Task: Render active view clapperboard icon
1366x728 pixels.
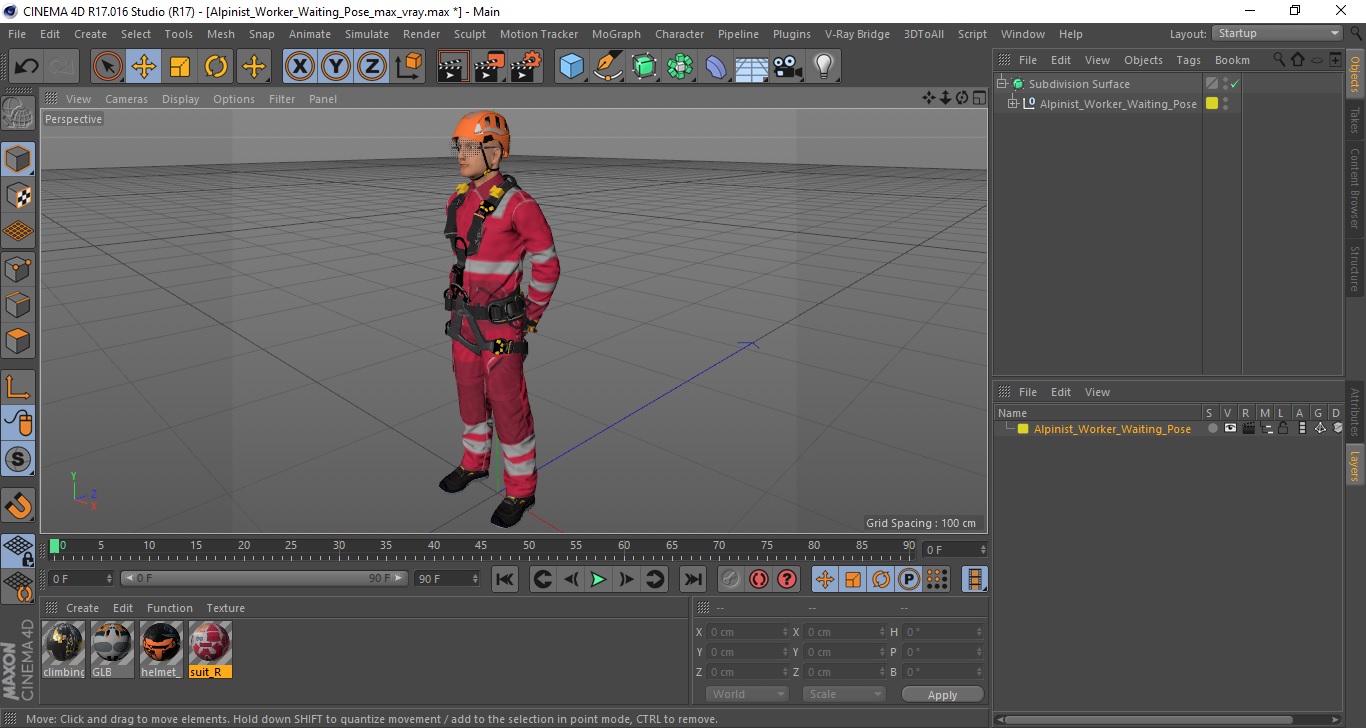Action: click(454, 67)
